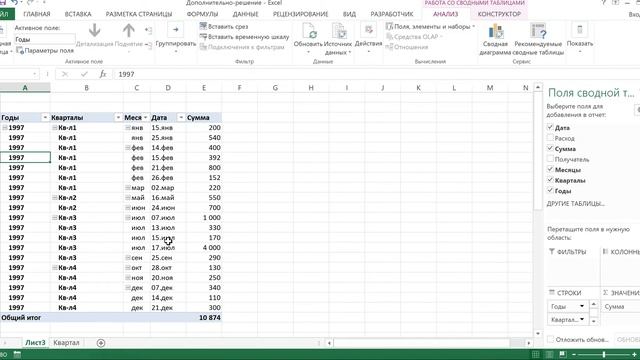Switch to the Квартал sheet tab
Screen dimensions: 640x360
(66, 343)
